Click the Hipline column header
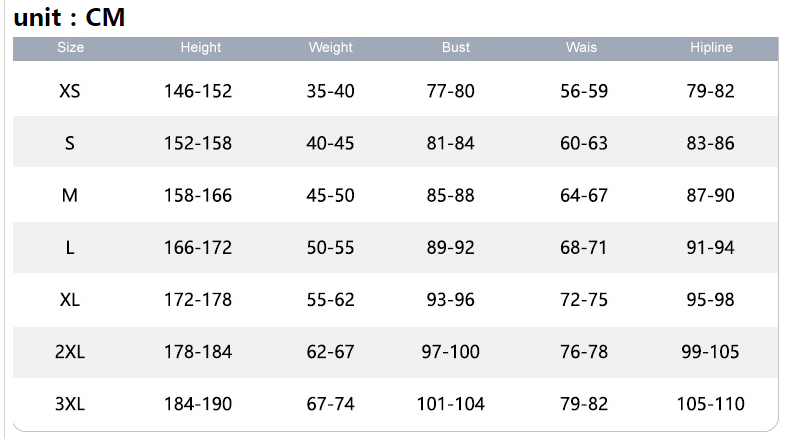The width and height of the screenshot is (794, 439). [711, 47]
